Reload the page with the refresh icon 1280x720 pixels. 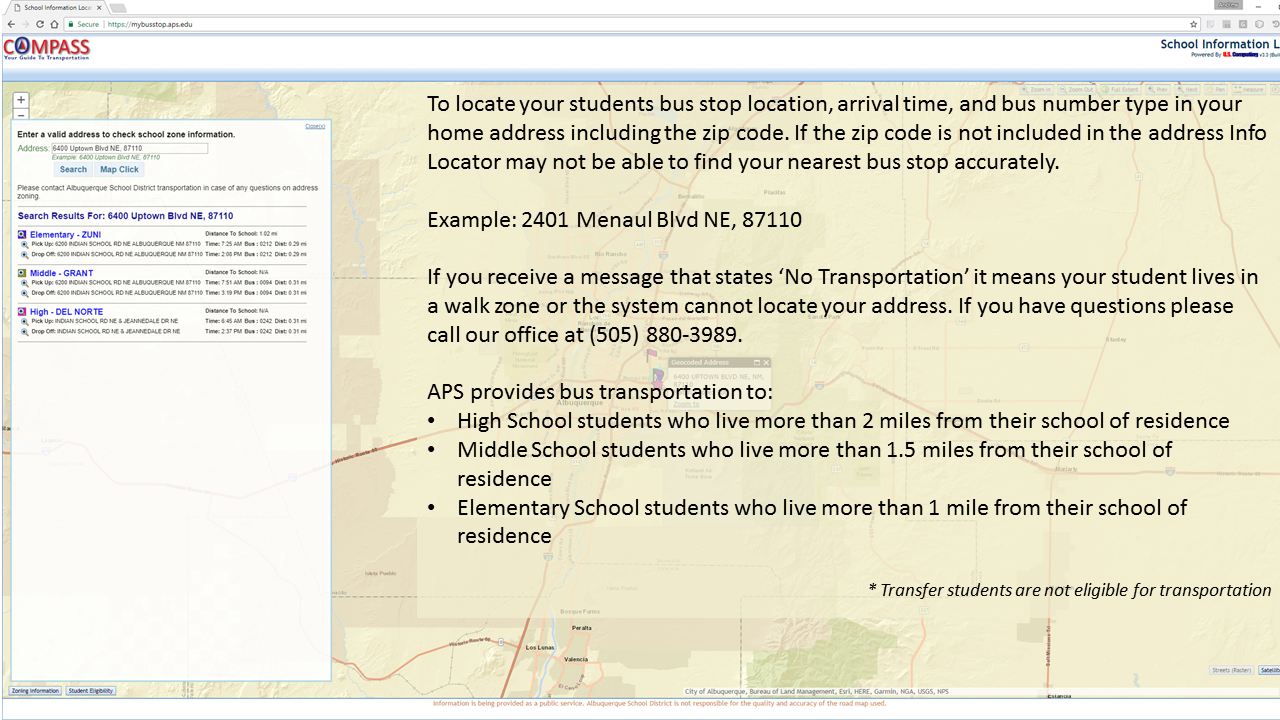pyautogui.click(x=40, y=24)
